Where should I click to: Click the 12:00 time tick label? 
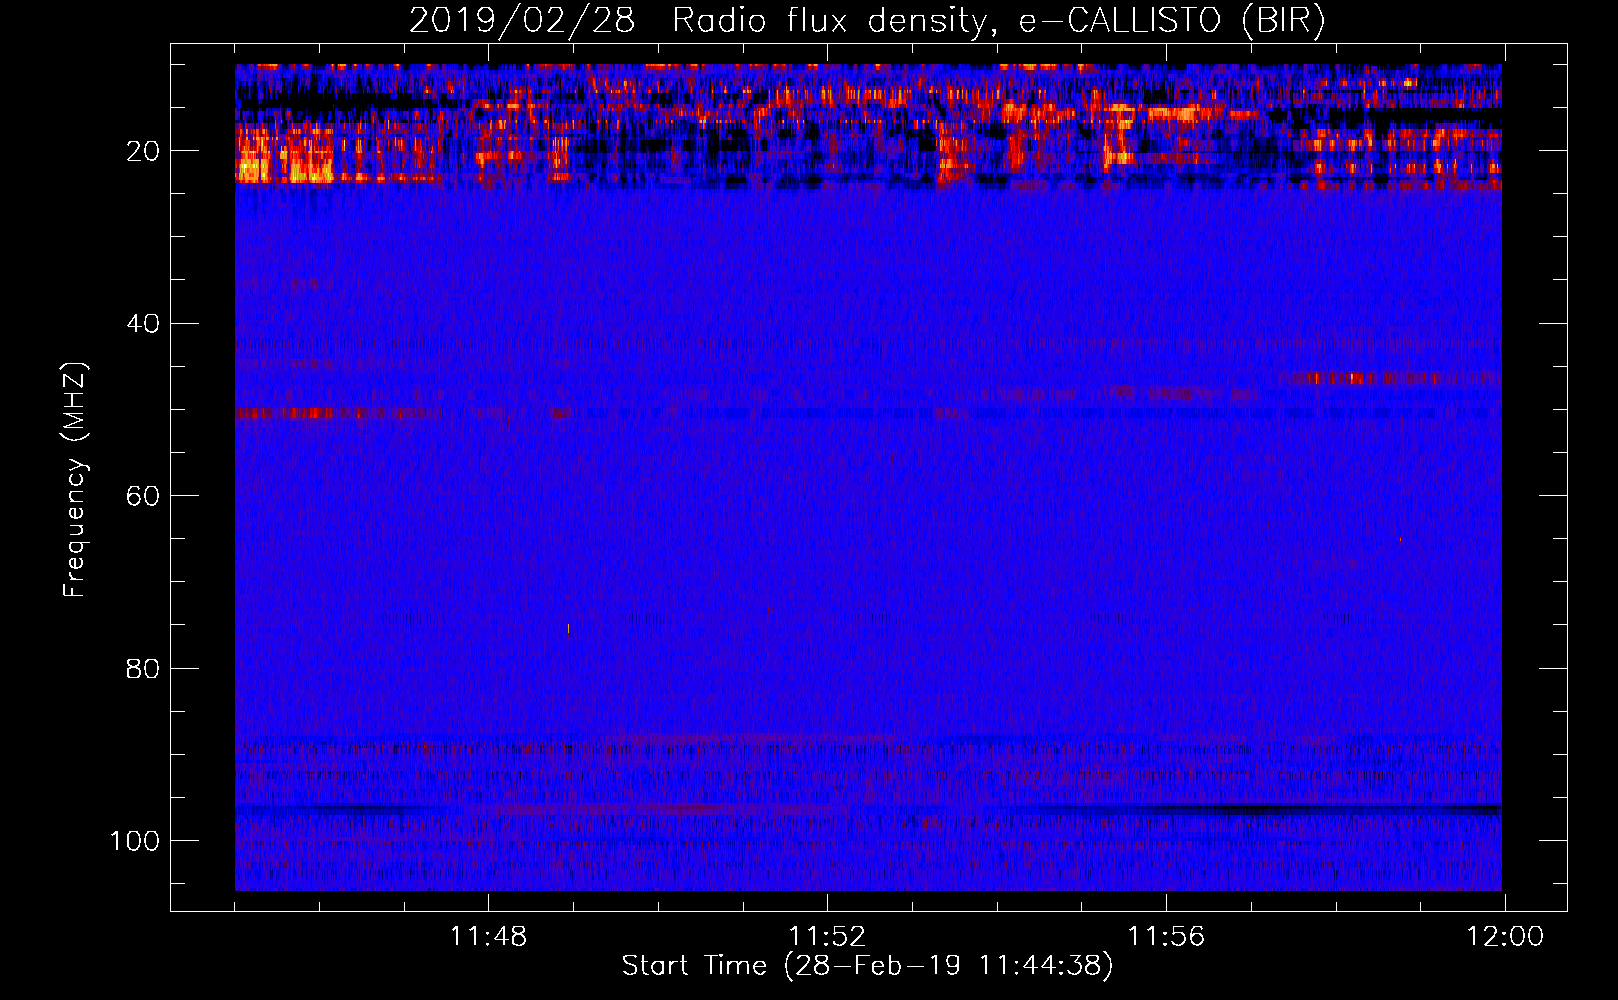point(1505,937)
